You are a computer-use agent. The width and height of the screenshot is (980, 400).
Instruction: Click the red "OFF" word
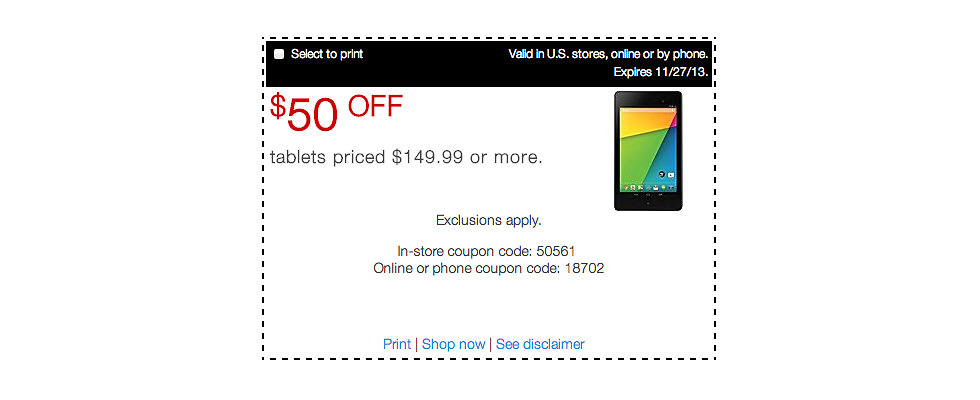[x=375, y=106]
